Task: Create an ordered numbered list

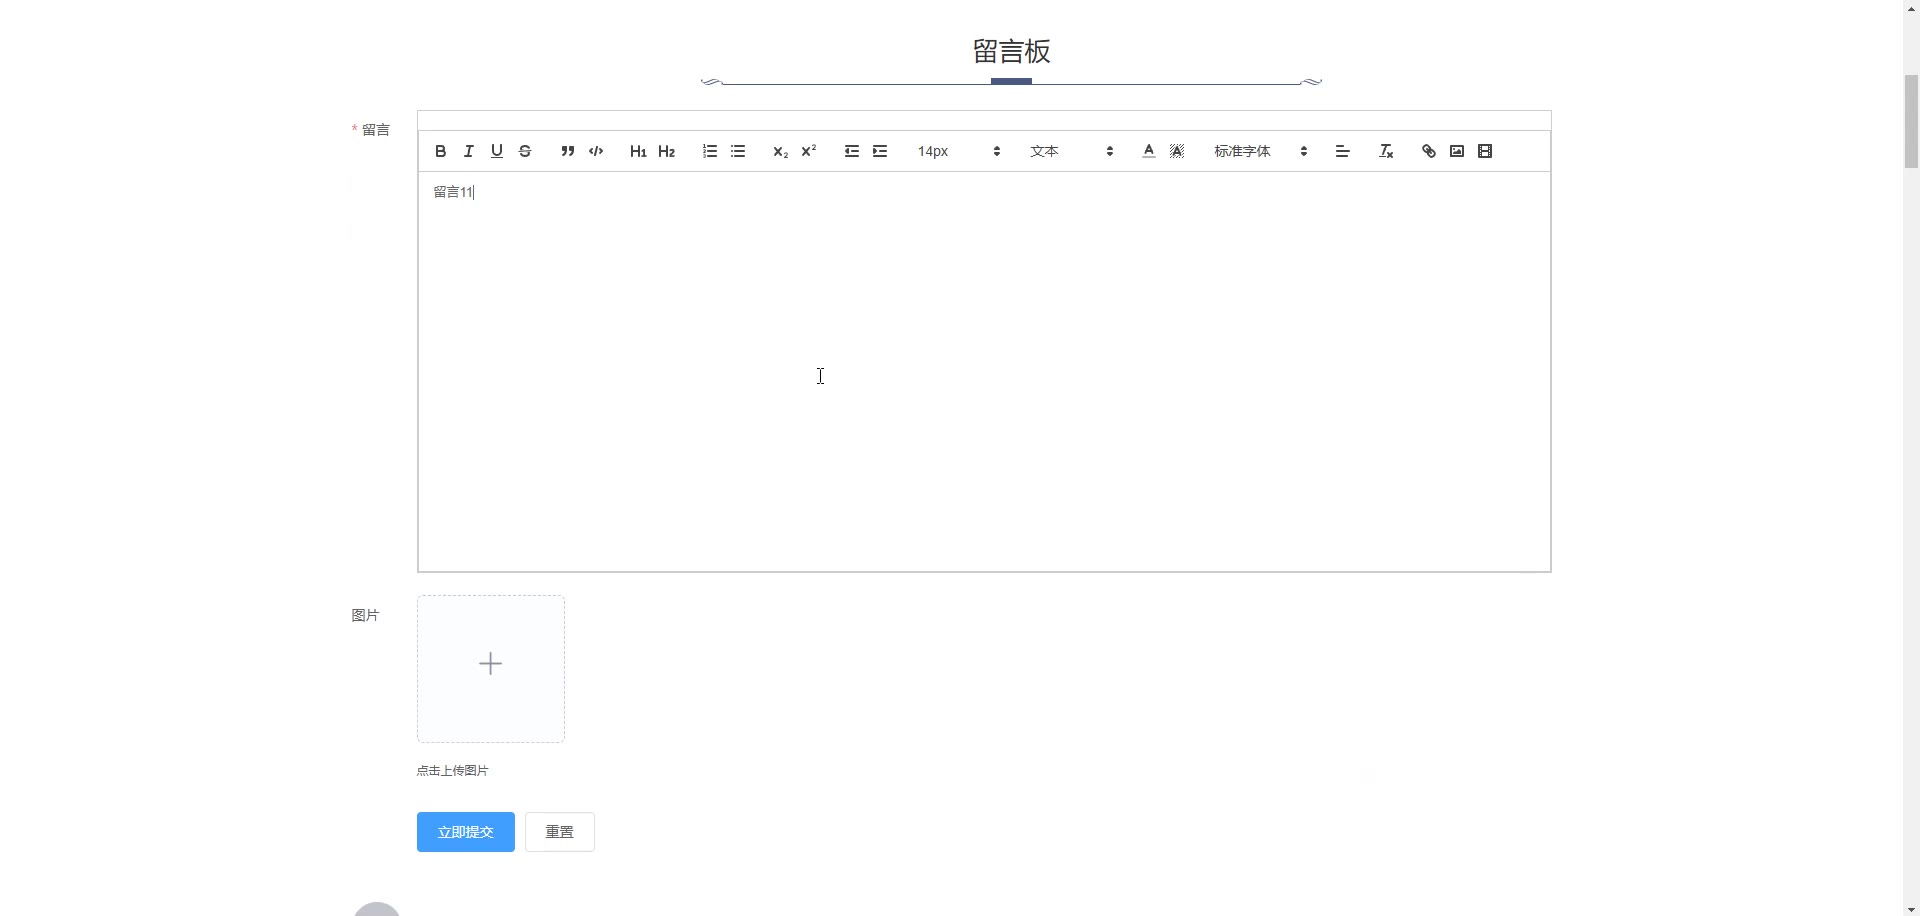Action: click(x=709, y=151)
